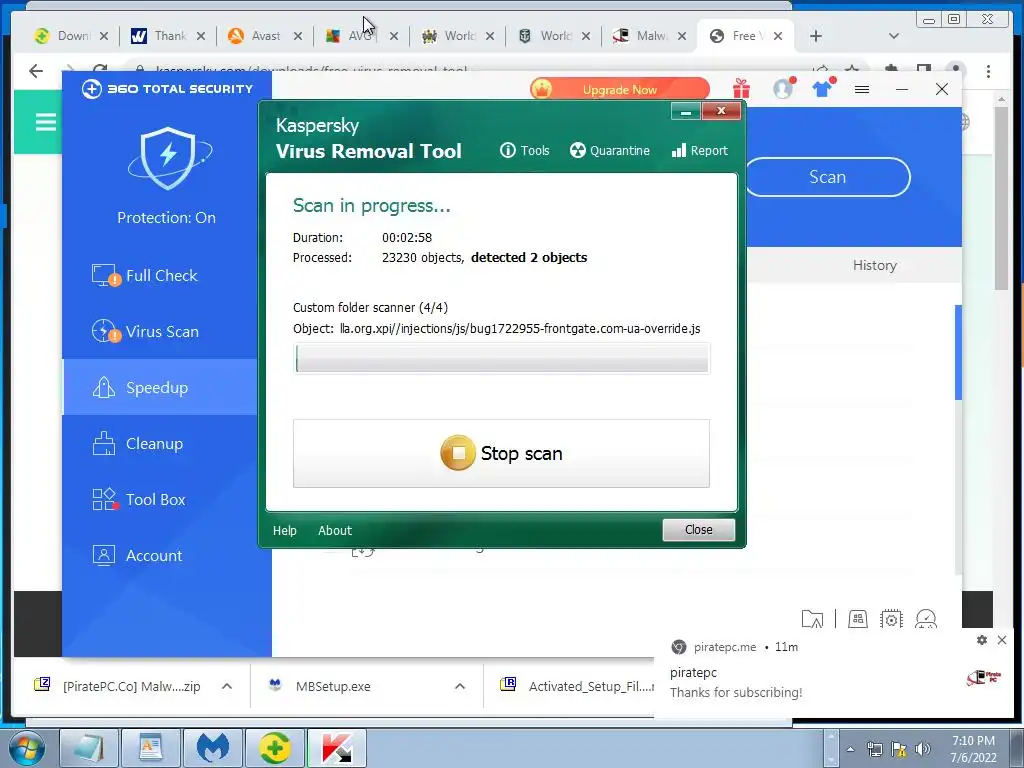Open Malwarebytes from the taskbar
This screenshot has height=768, width=1024.
point(213,748)
